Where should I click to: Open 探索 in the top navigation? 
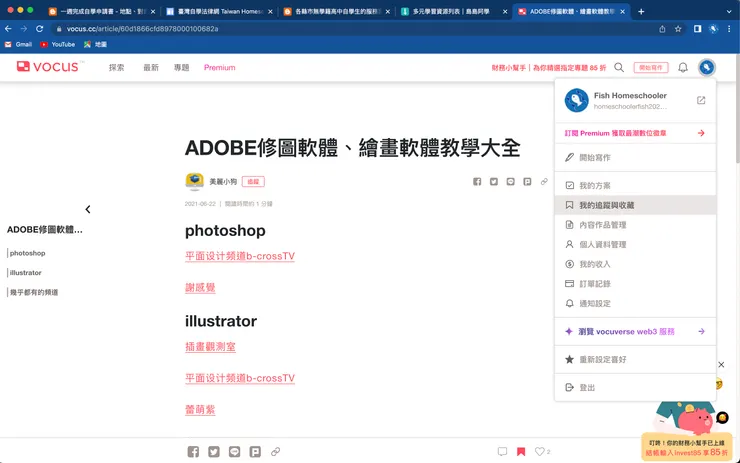point(117,67)
